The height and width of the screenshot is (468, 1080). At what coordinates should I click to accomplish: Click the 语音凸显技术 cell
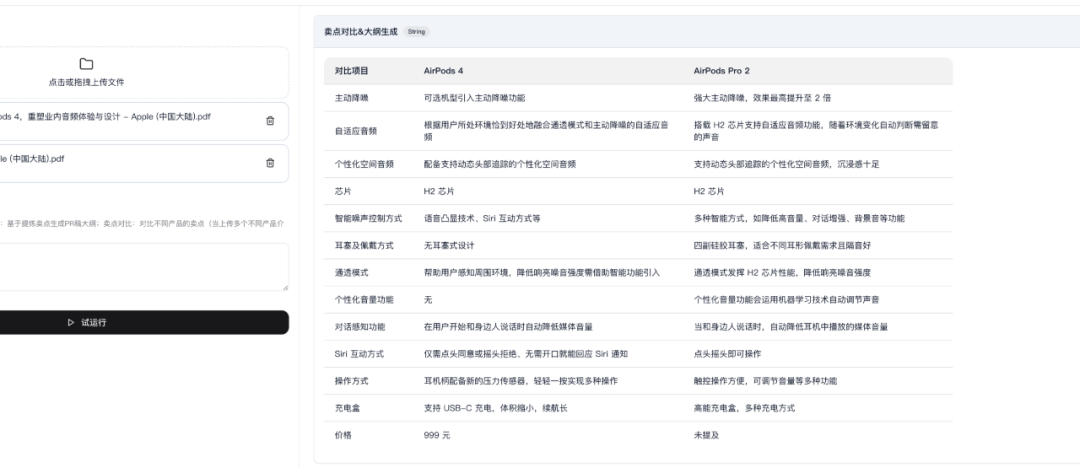482,218
